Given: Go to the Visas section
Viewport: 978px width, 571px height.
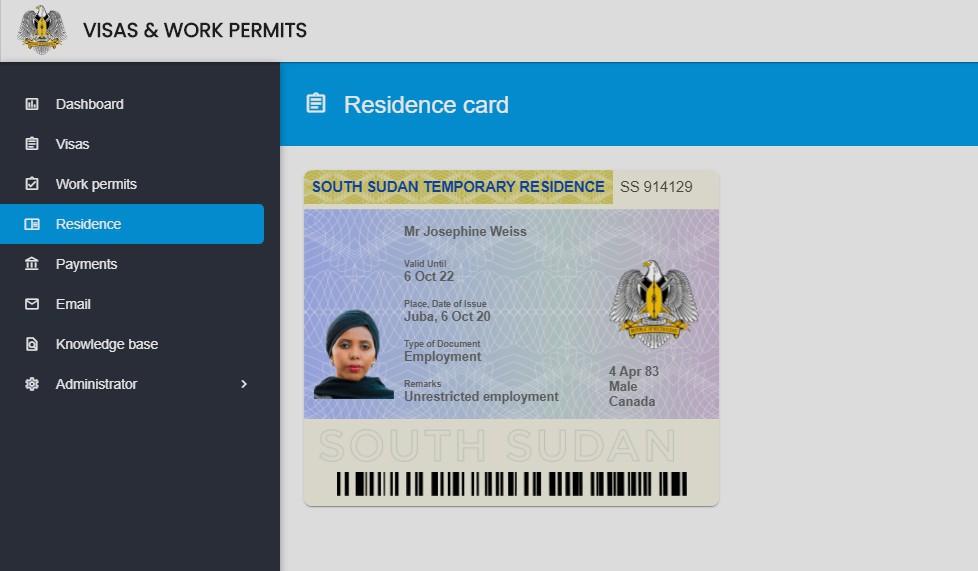Looking at the screenshot, I should tap(132, 144).
